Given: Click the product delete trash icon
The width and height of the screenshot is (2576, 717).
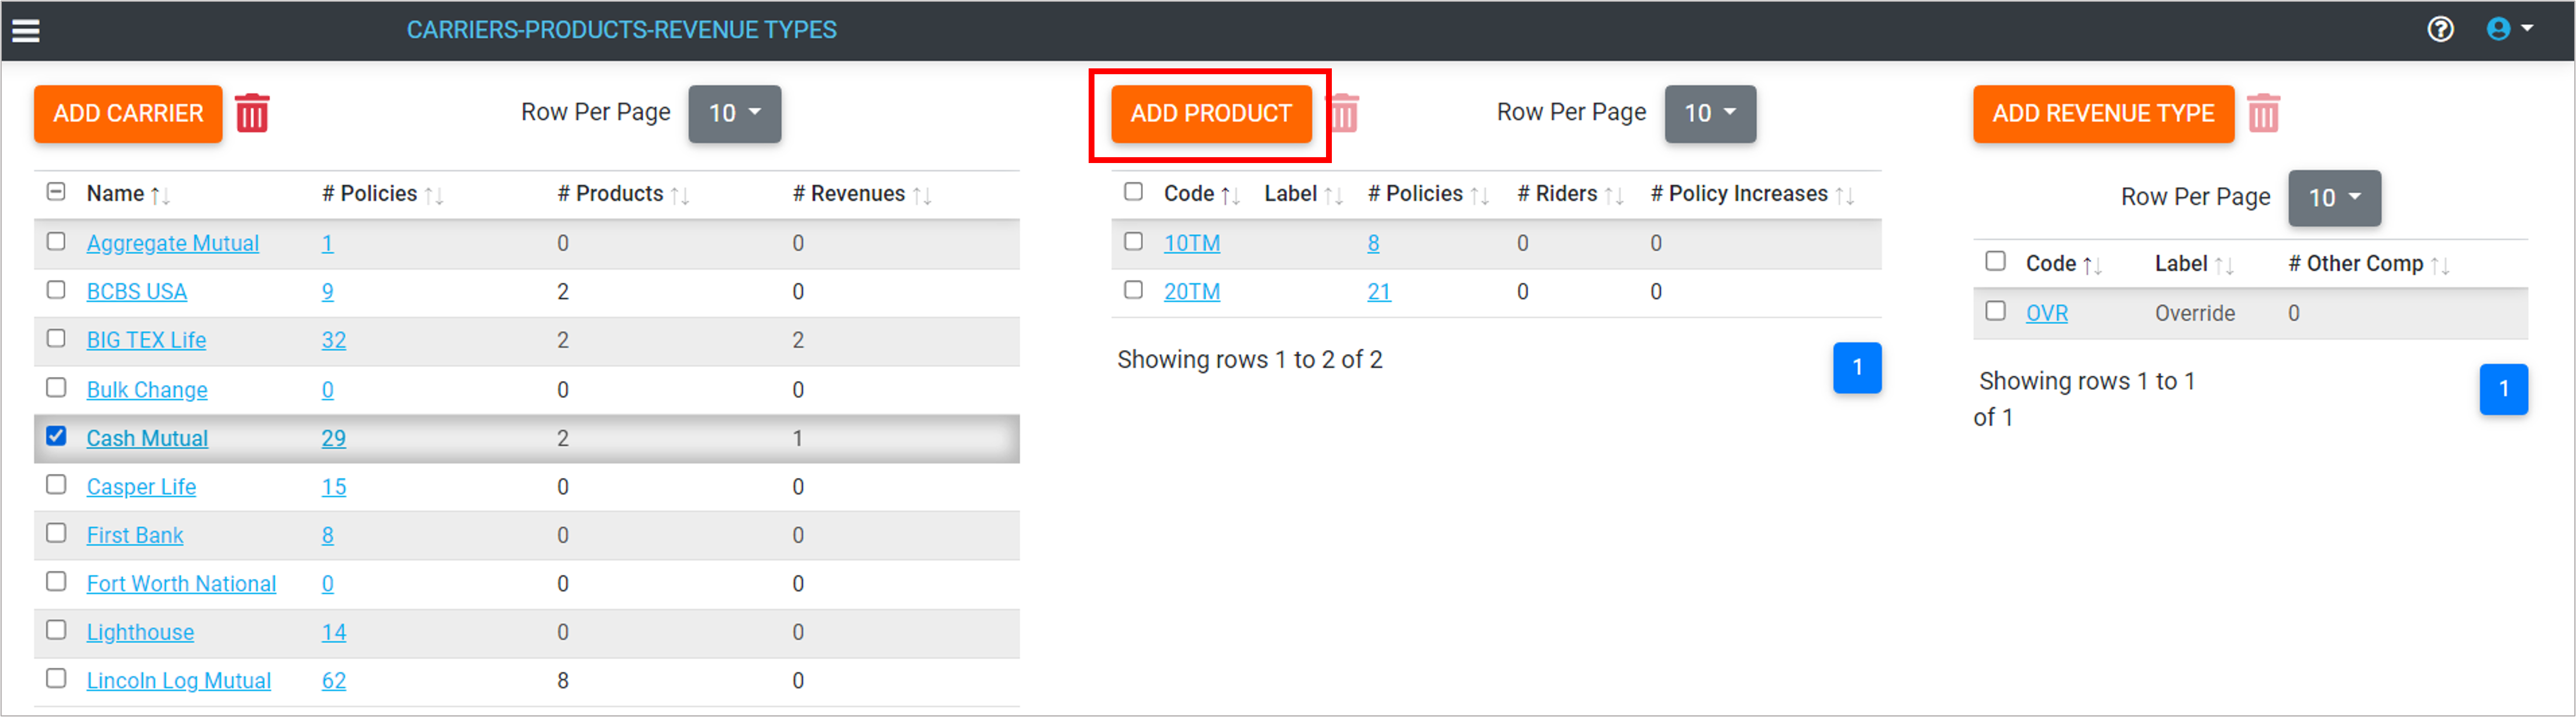Looking at the screenshot, I should click(x=1345, y=113).
